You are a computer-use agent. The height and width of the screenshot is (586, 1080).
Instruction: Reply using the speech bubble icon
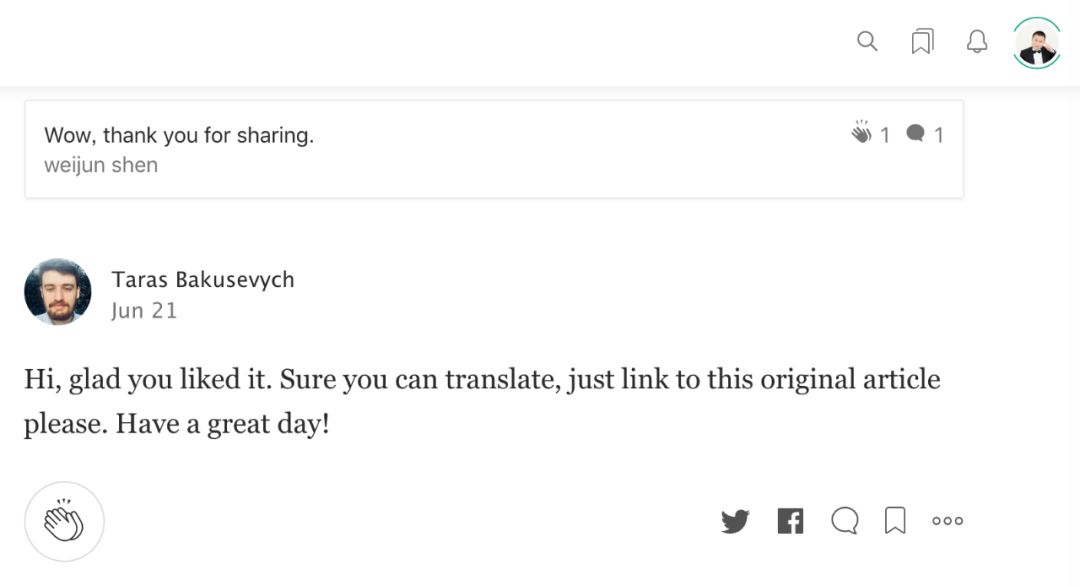pyautogui.click(x=845, y=521)
